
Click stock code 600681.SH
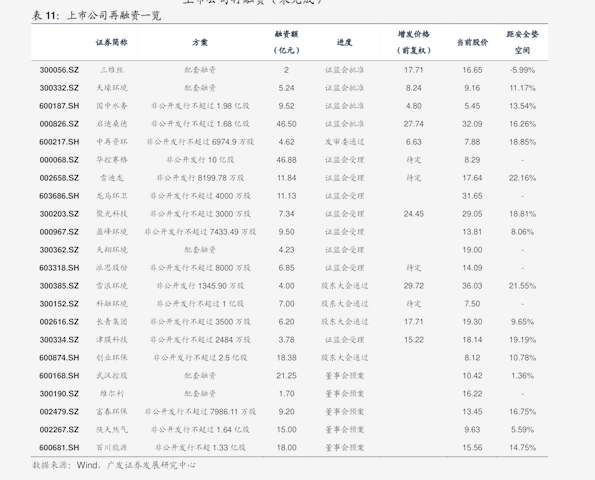coord(59,448)
